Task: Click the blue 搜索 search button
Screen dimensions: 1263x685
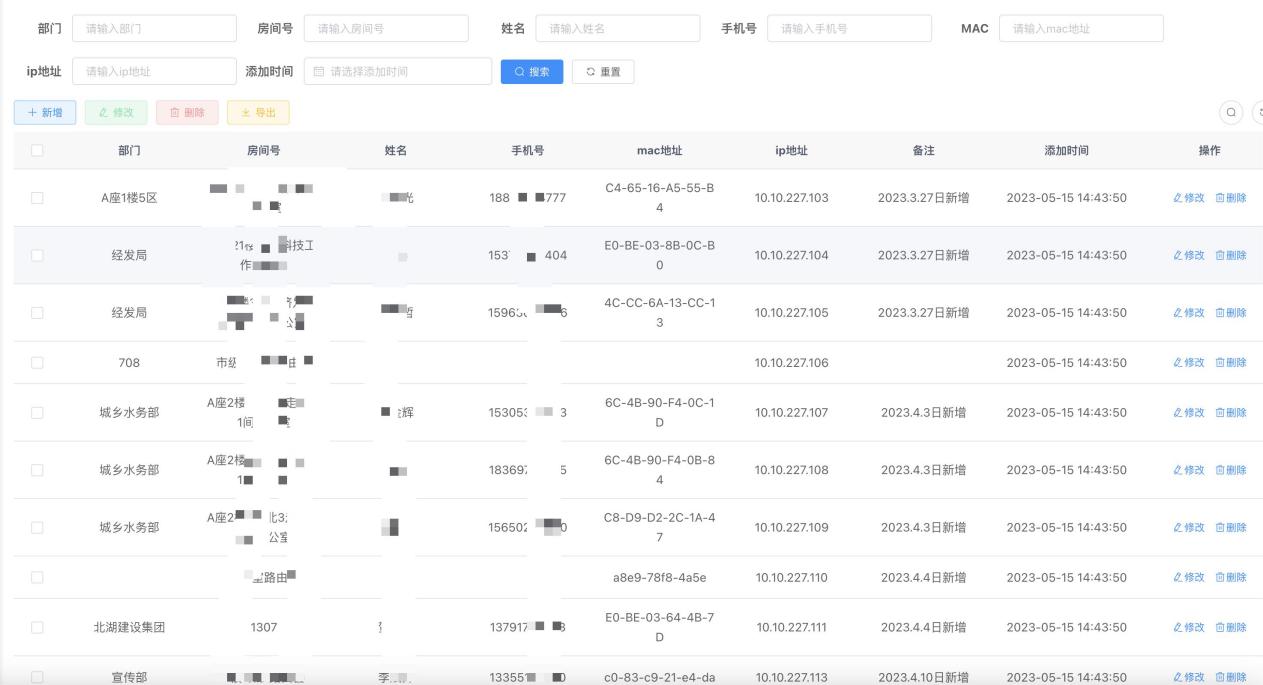Action: pos(531,72)
